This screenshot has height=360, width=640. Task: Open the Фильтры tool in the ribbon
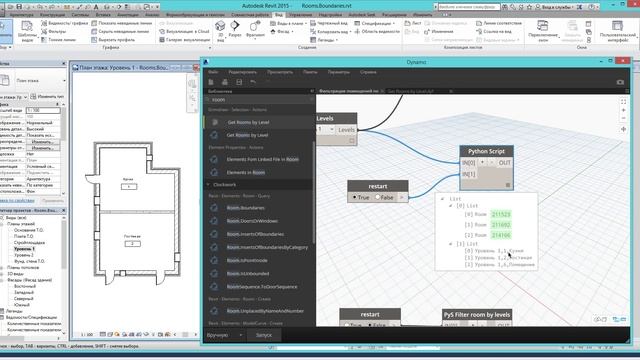[54, 31]
